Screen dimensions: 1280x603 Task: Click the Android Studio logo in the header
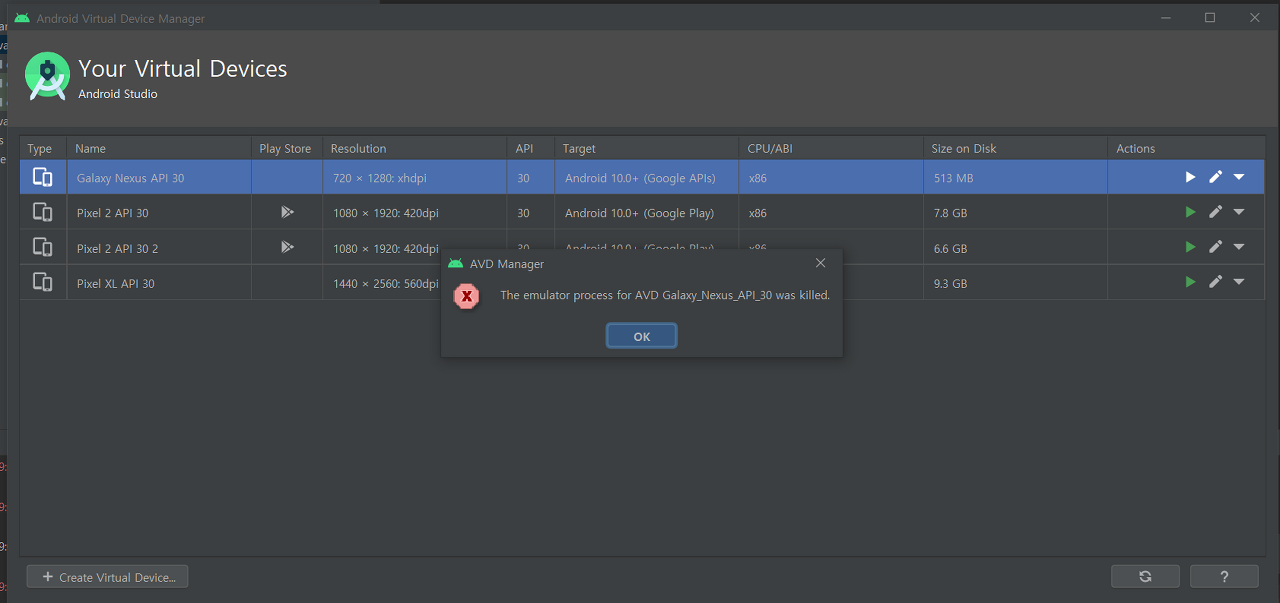click(x=47, y=76)
